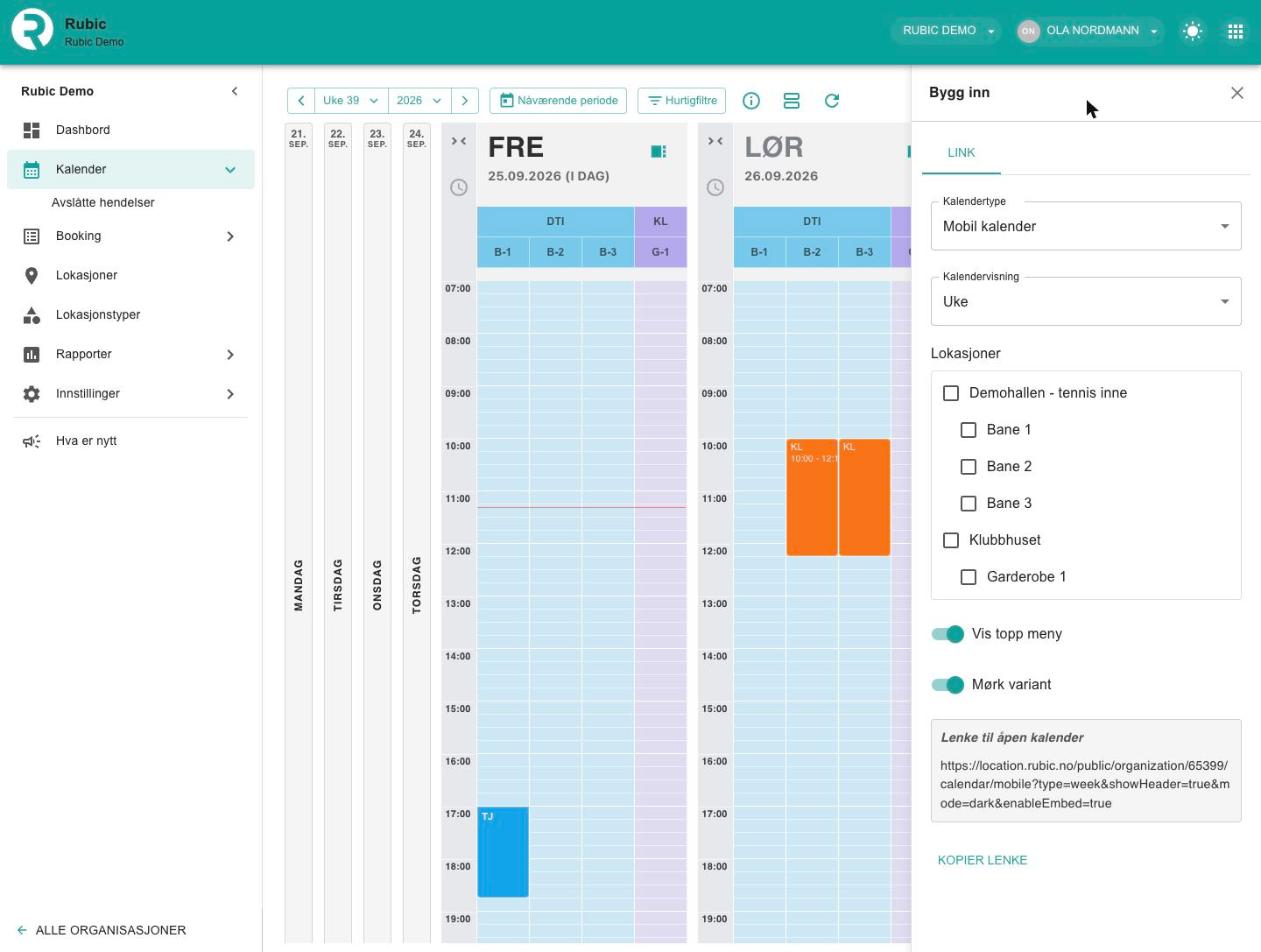
Task: Click Nåværende periode button
Action: coord(559,101)
